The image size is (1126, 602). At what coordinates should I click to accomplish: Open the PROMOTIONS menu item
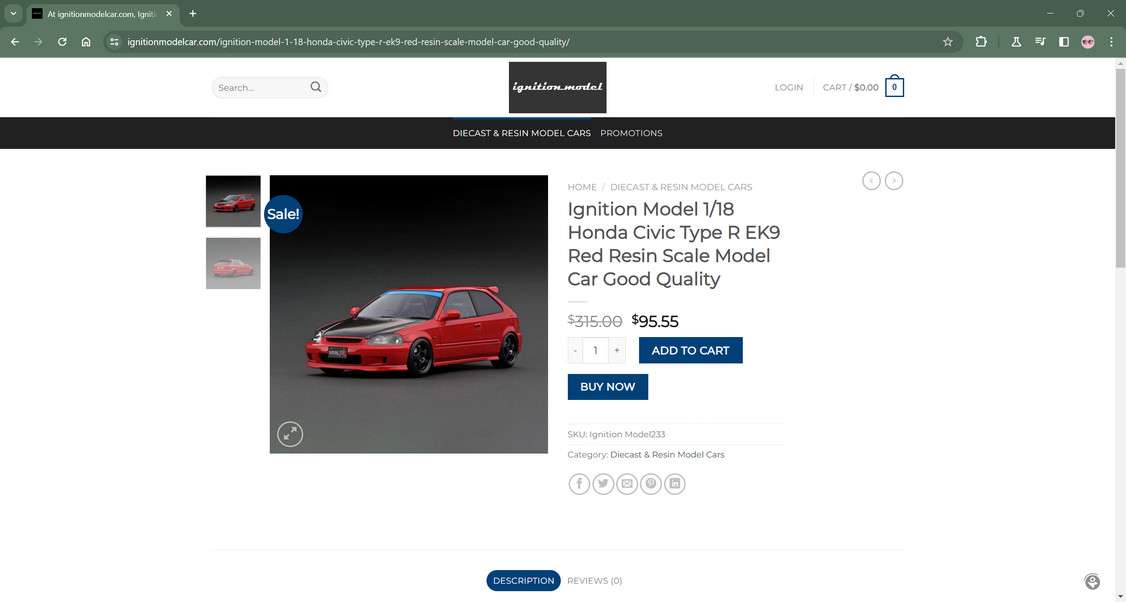click(x=631, y=132)
